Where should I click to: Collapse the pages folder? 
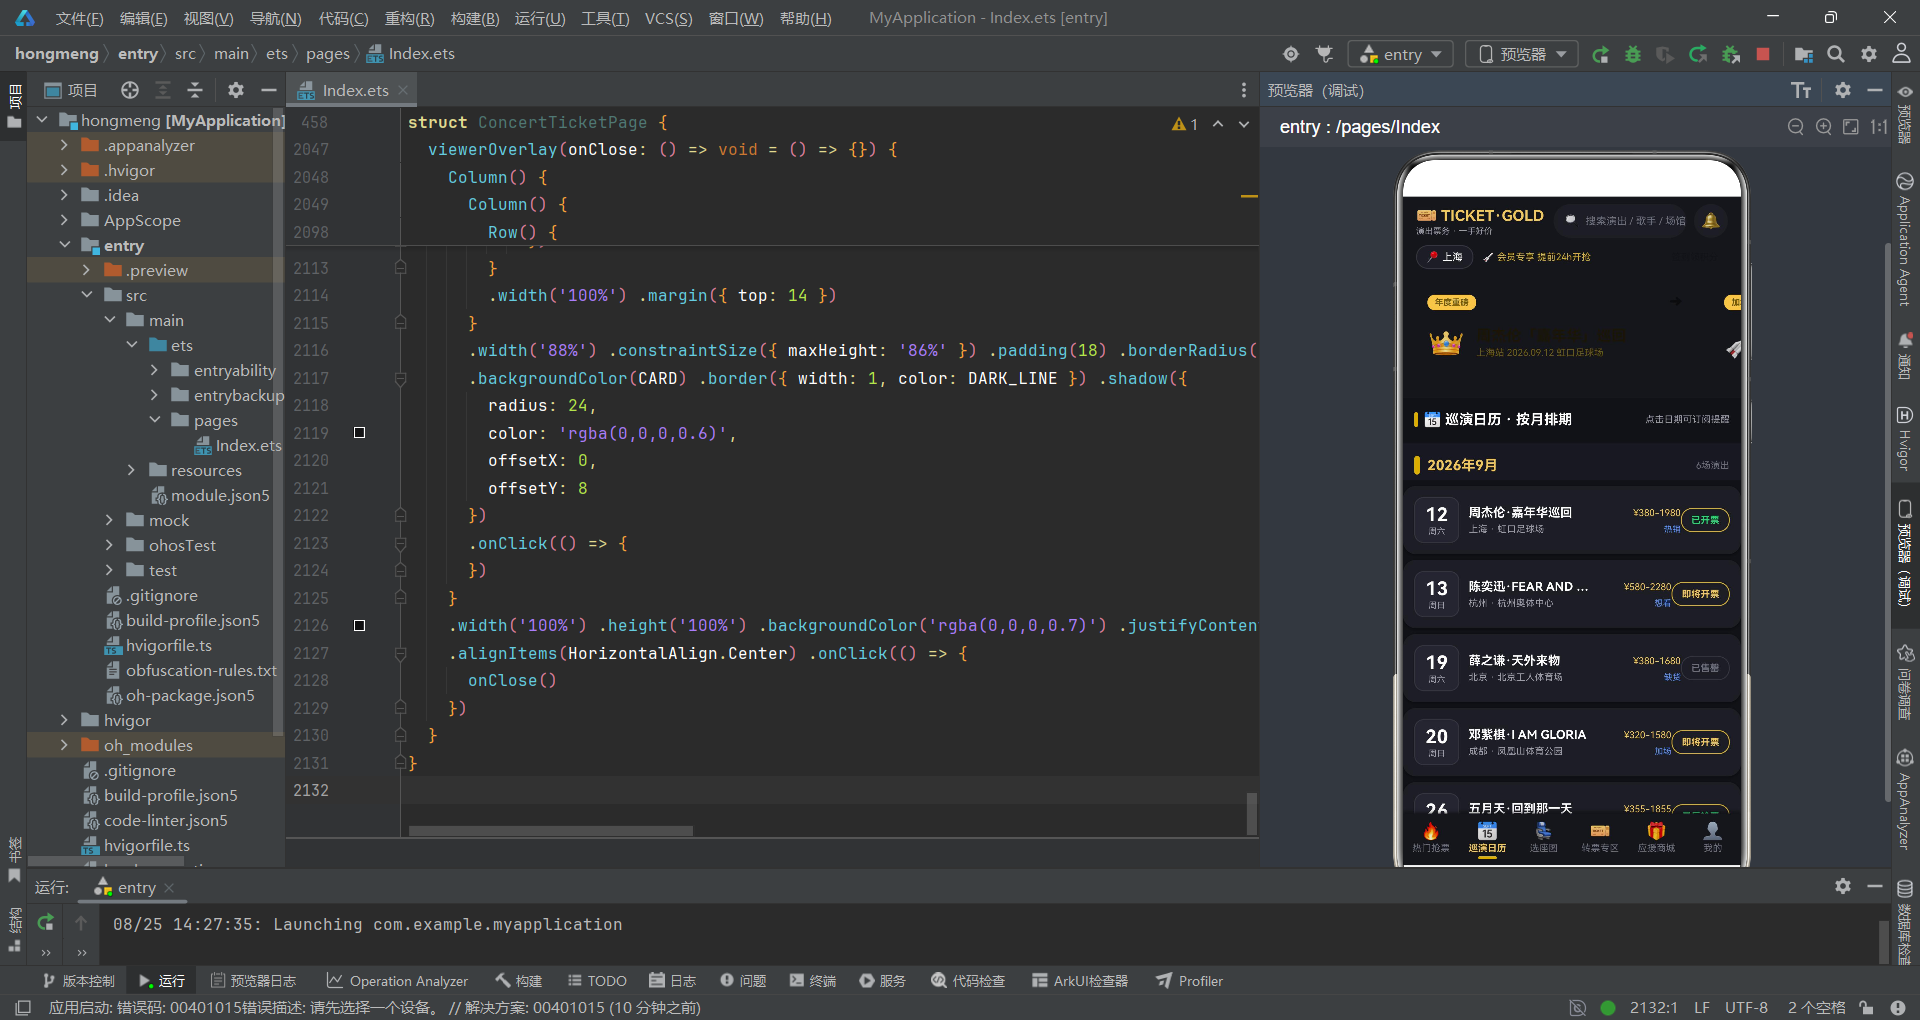pos(155,420)
